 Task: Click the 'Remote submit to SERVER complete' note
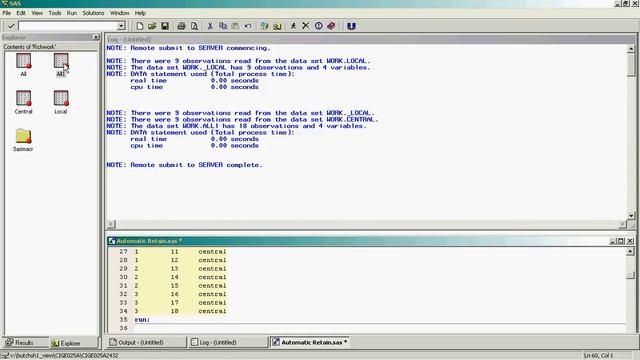pyautogui.click(x=184, y=165)
